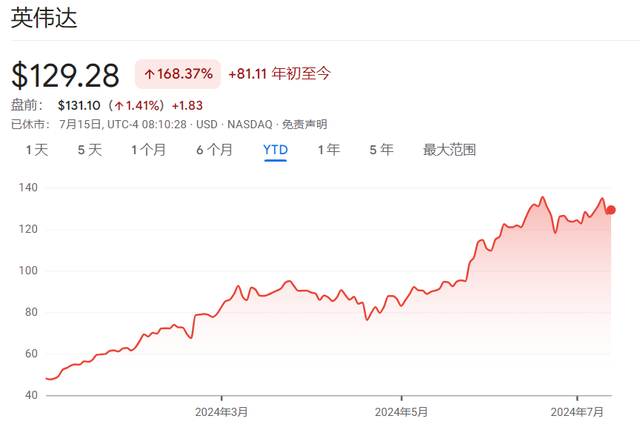
Task: Click the red endpoint dot on chart
Action: pos(611,210)
